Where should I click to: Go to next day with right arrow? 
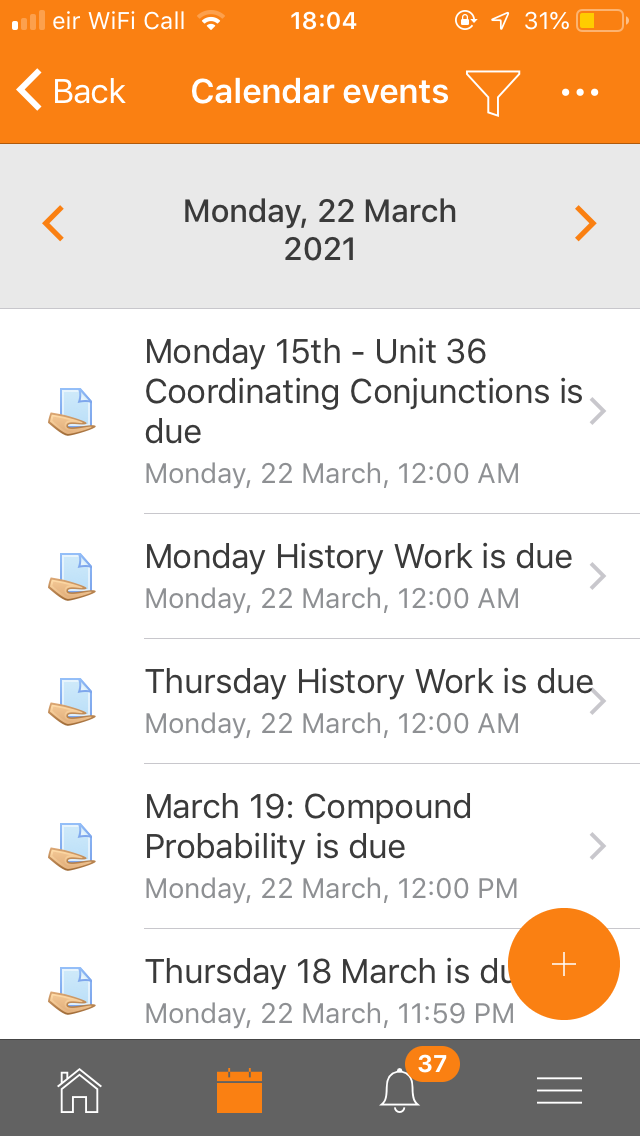click(586, 223)
